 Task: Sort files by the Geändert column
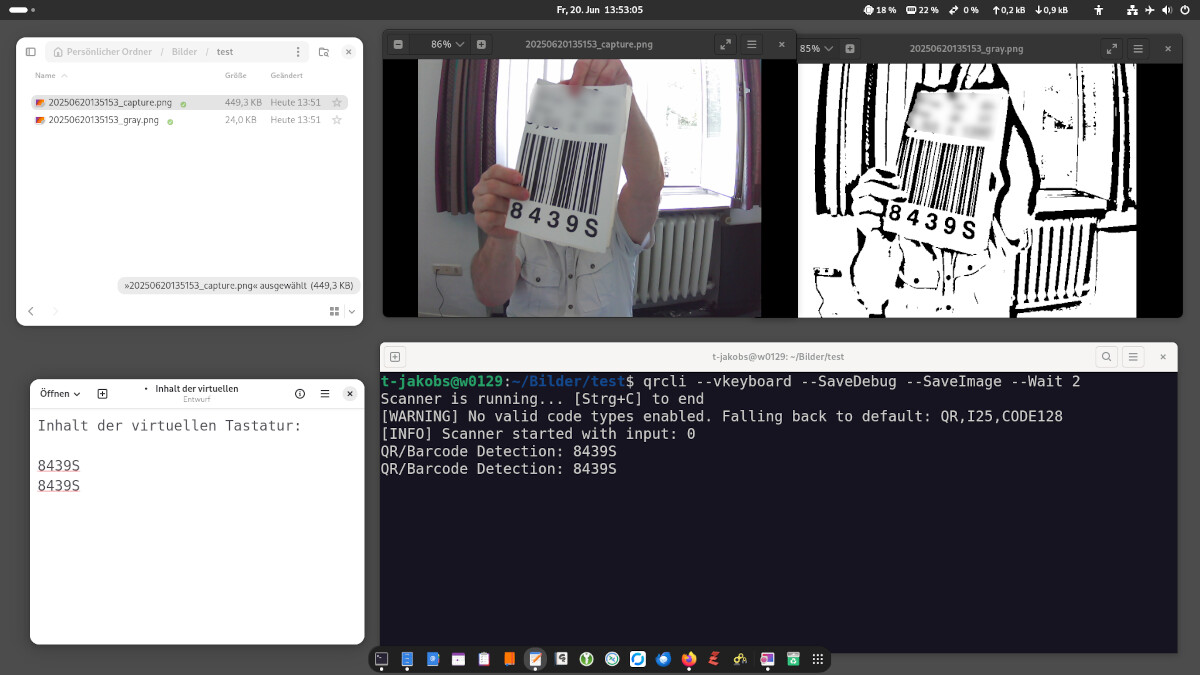point(286,76)
